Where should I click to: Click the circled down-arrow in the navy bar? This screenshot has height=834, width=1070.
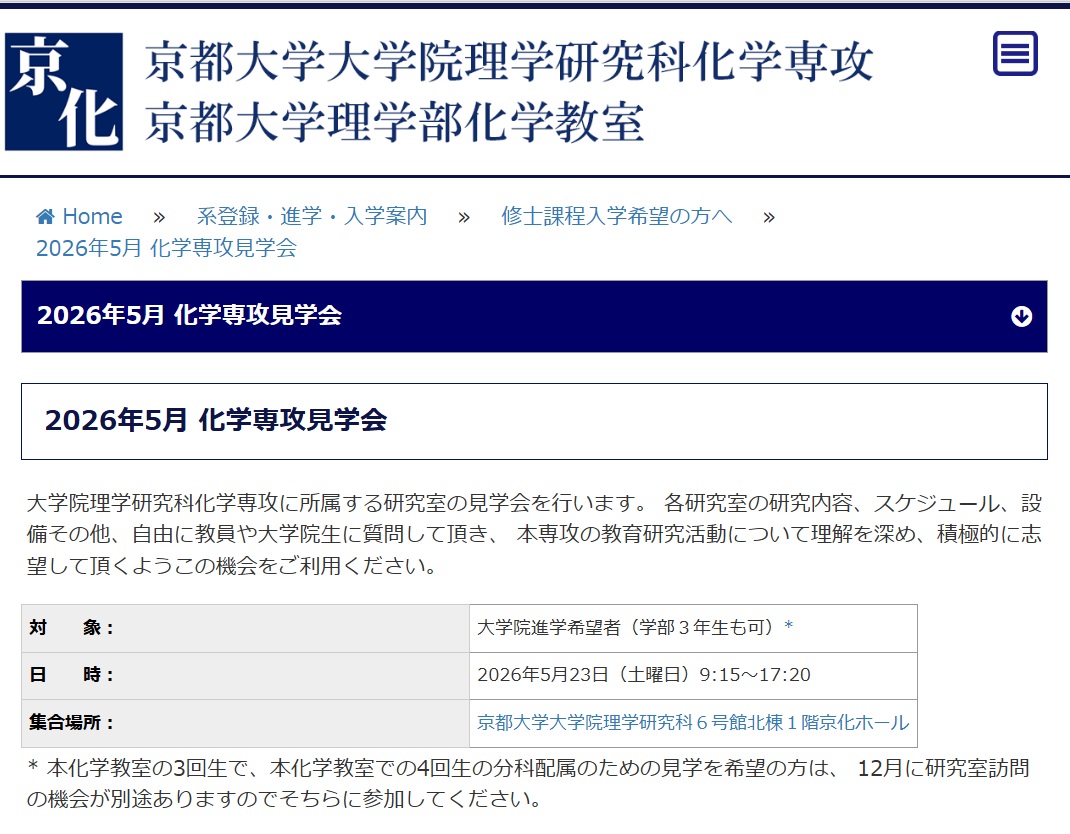[1021, 317]
